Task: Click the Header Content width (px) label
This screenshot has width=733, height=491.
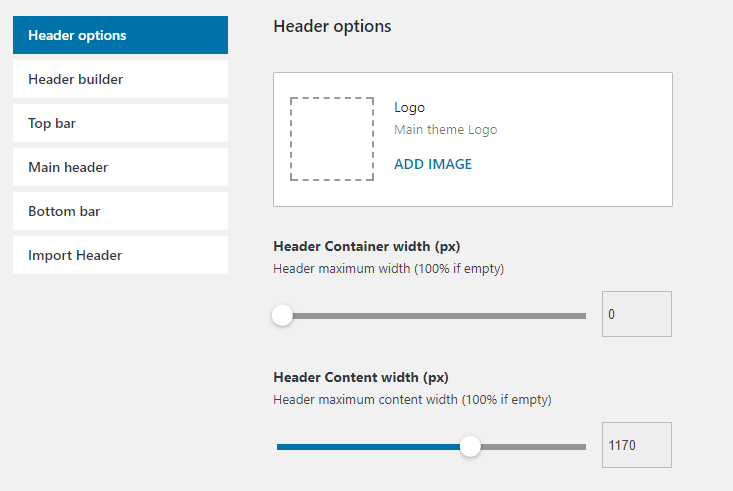Action: pos(361,377)
